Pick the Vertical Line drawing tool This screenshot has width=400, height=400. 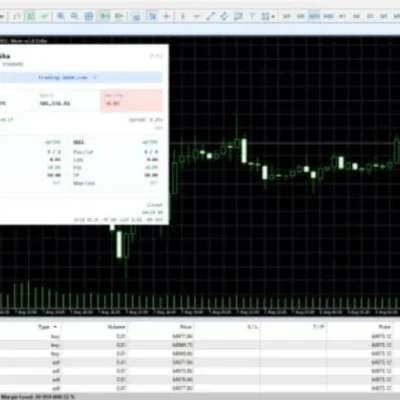182,16
